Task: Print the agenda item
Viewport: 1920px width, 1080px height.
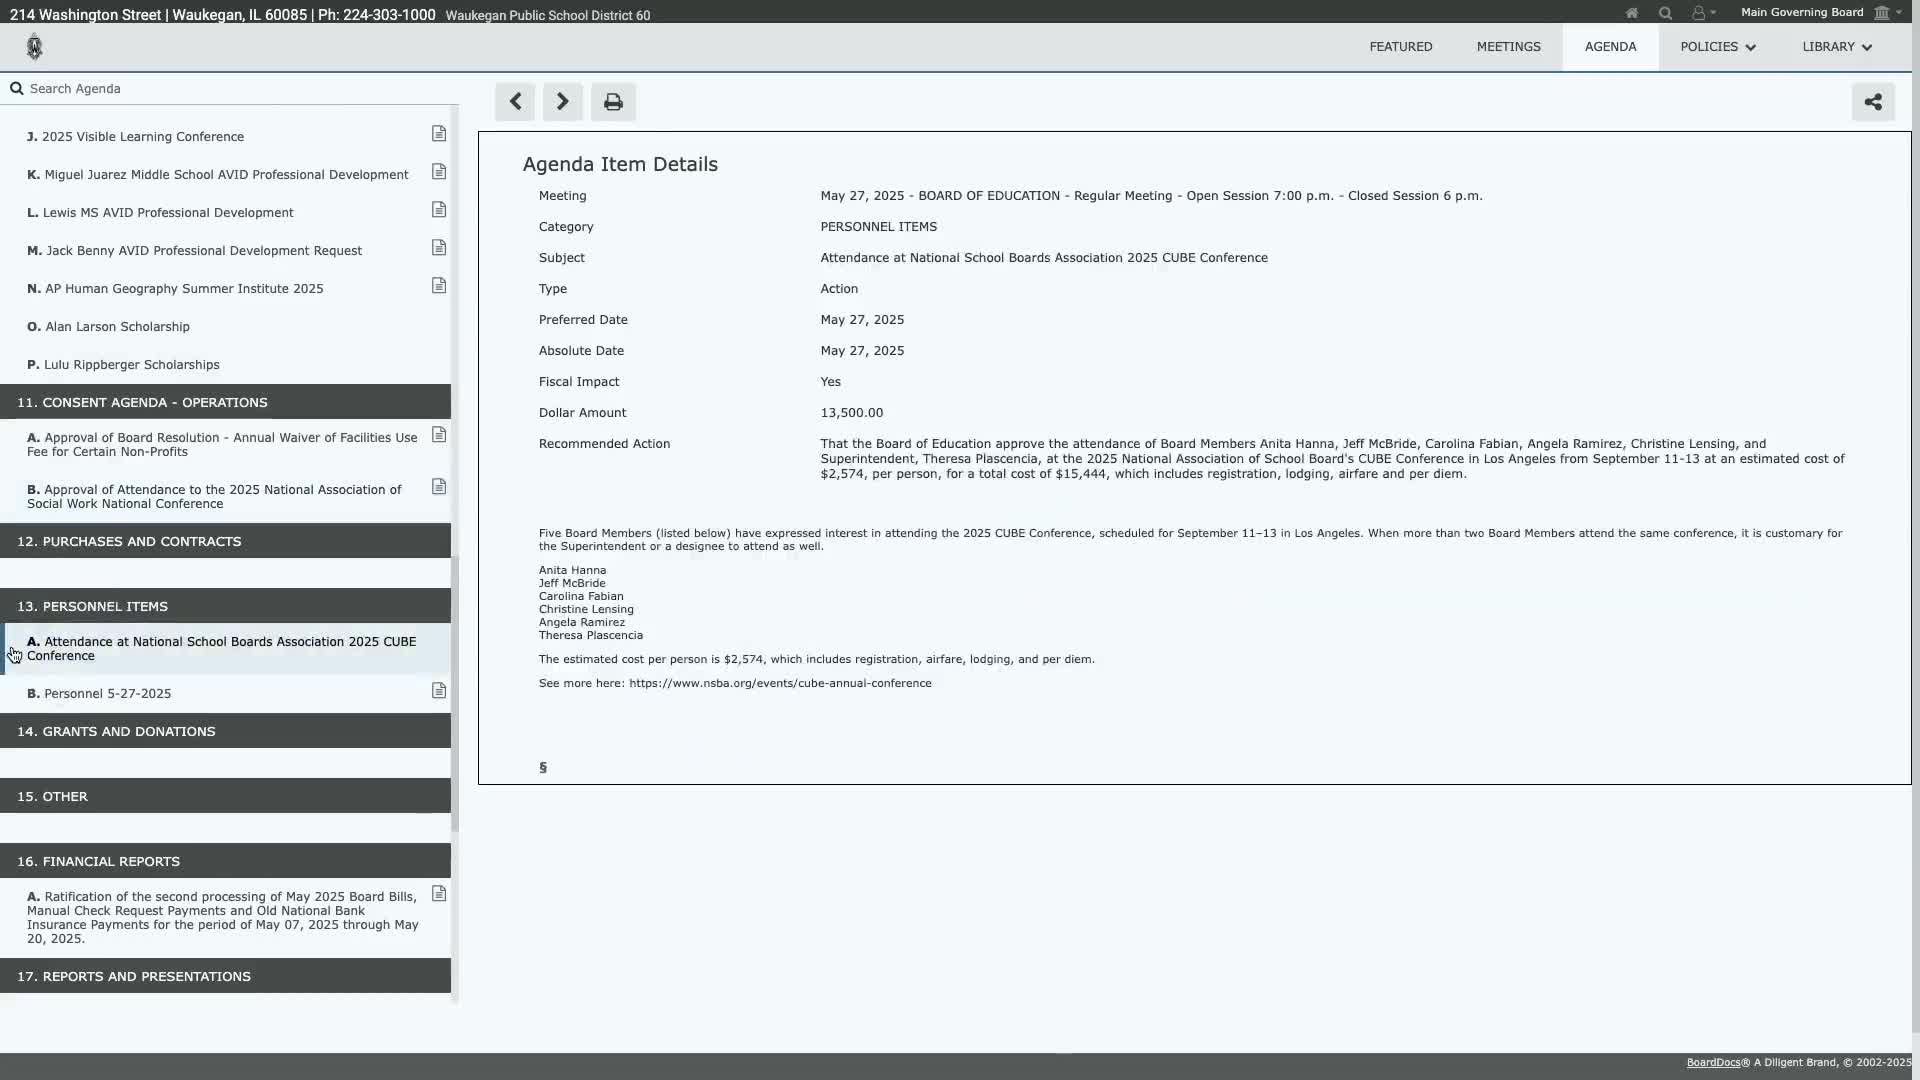Action: 613,102
